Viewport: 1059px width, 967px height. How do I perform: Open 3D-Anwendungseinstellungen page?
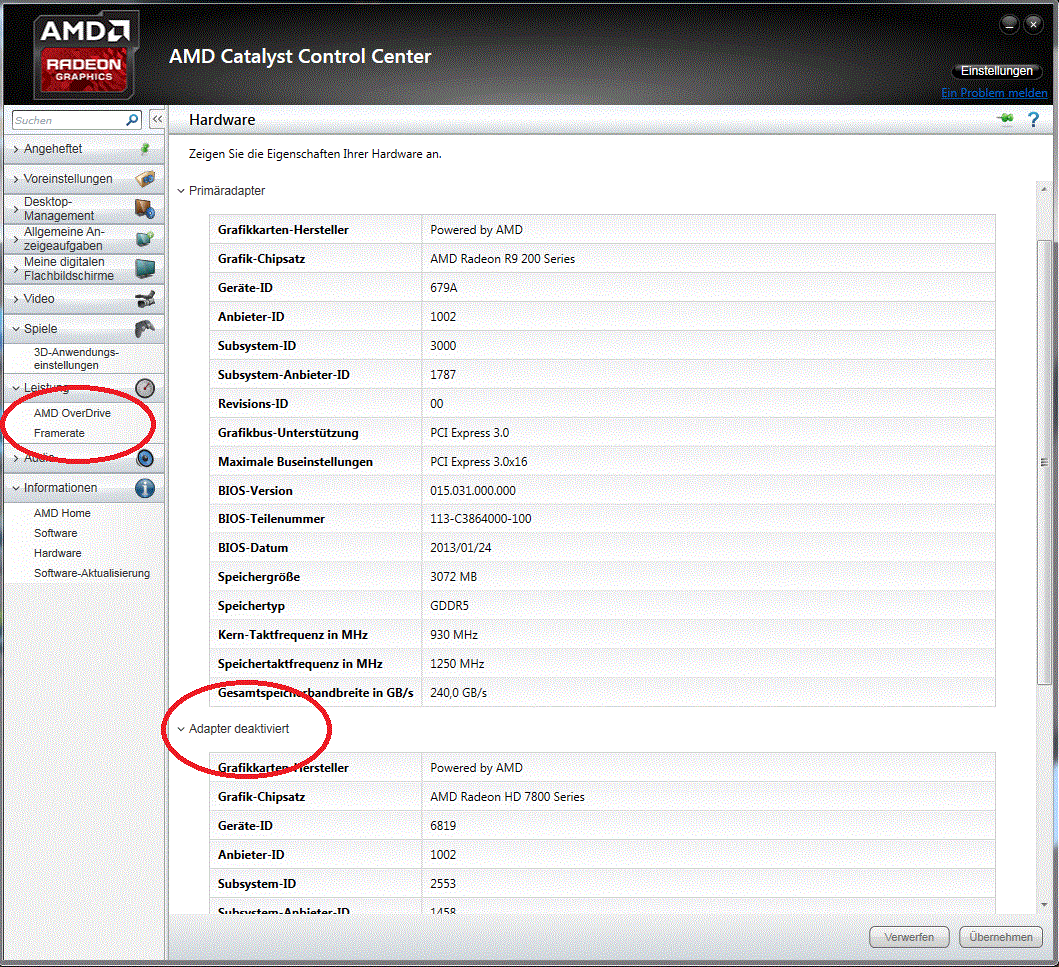pos(76,359)
